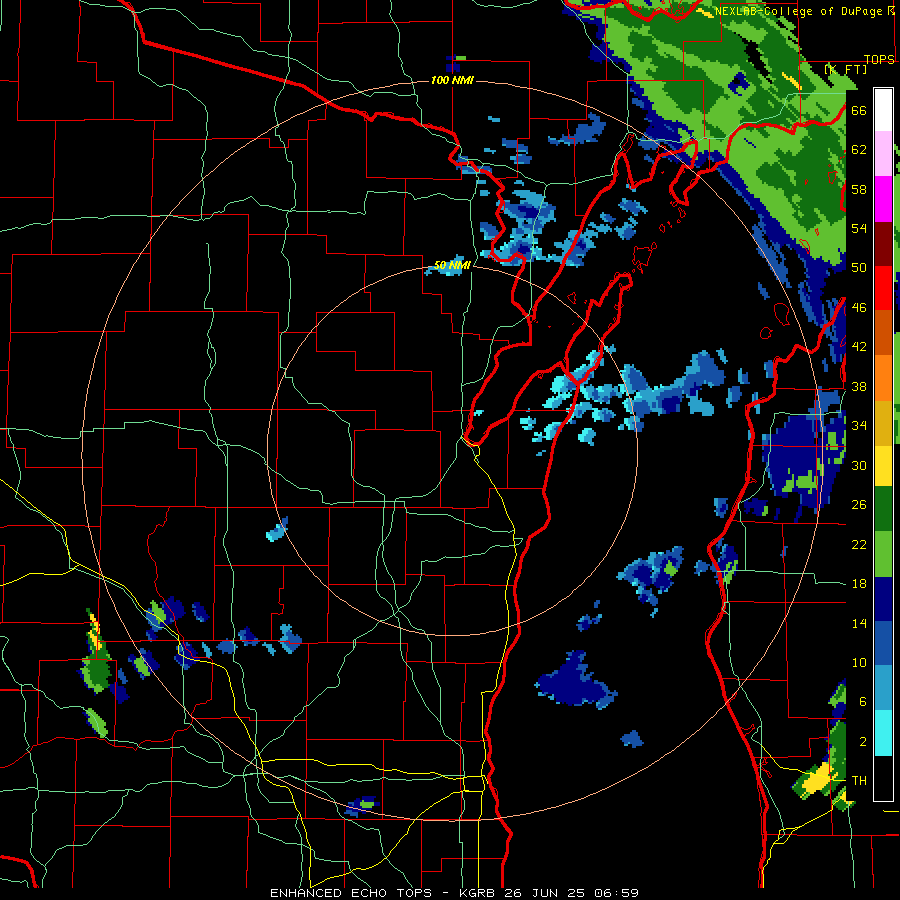Click the 62 value on the legend

859,150
